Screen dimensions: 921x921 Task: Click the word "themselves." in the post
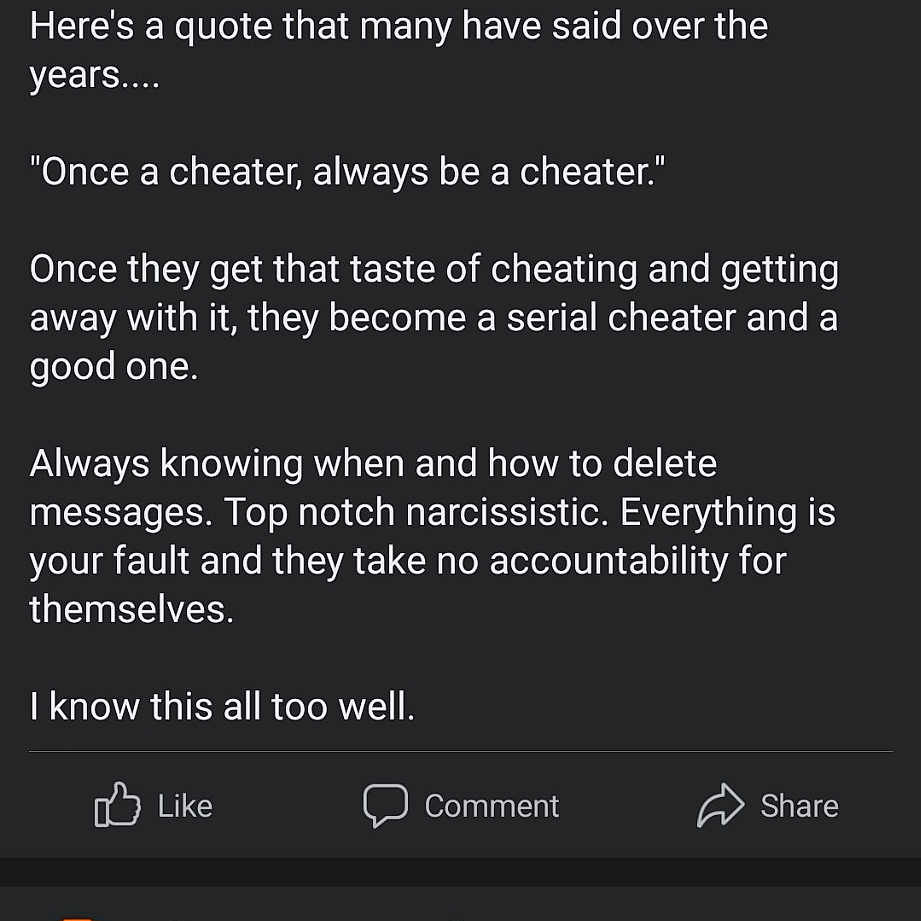point(131,609)
